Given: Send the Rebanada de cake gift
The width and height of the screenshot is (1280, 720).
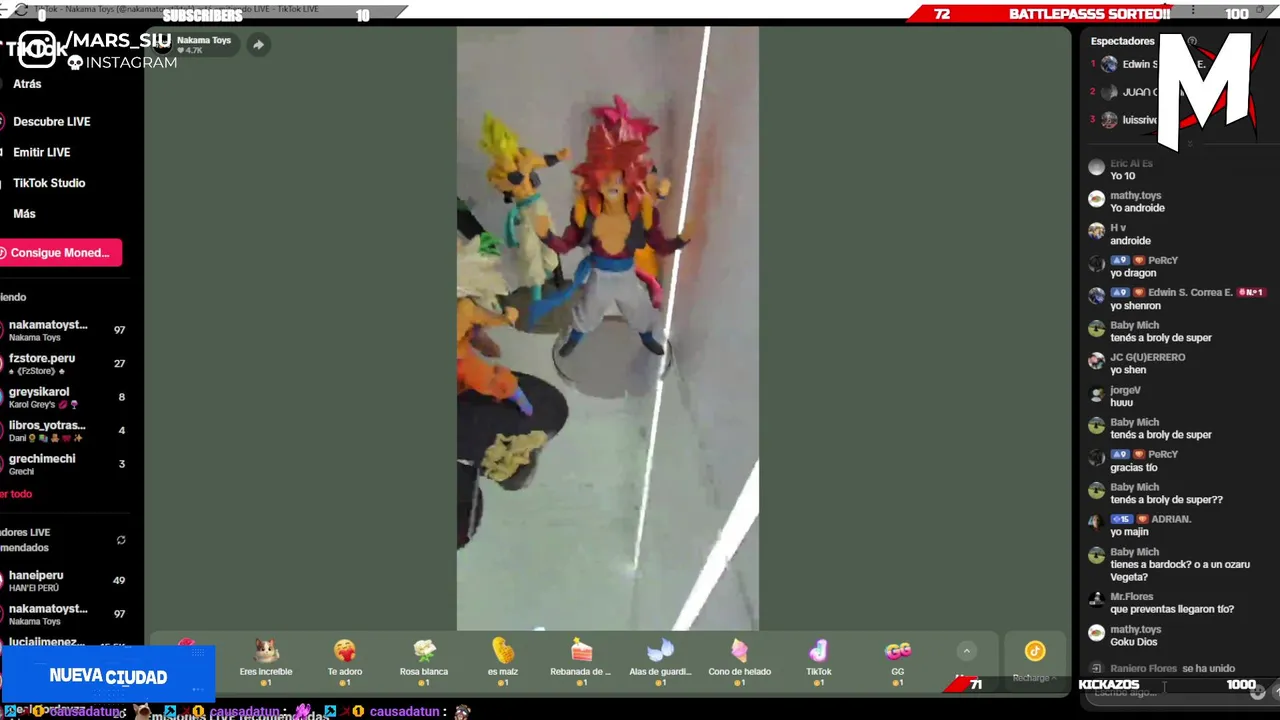Looking at the screenshot, I should [x=581, y=662].
